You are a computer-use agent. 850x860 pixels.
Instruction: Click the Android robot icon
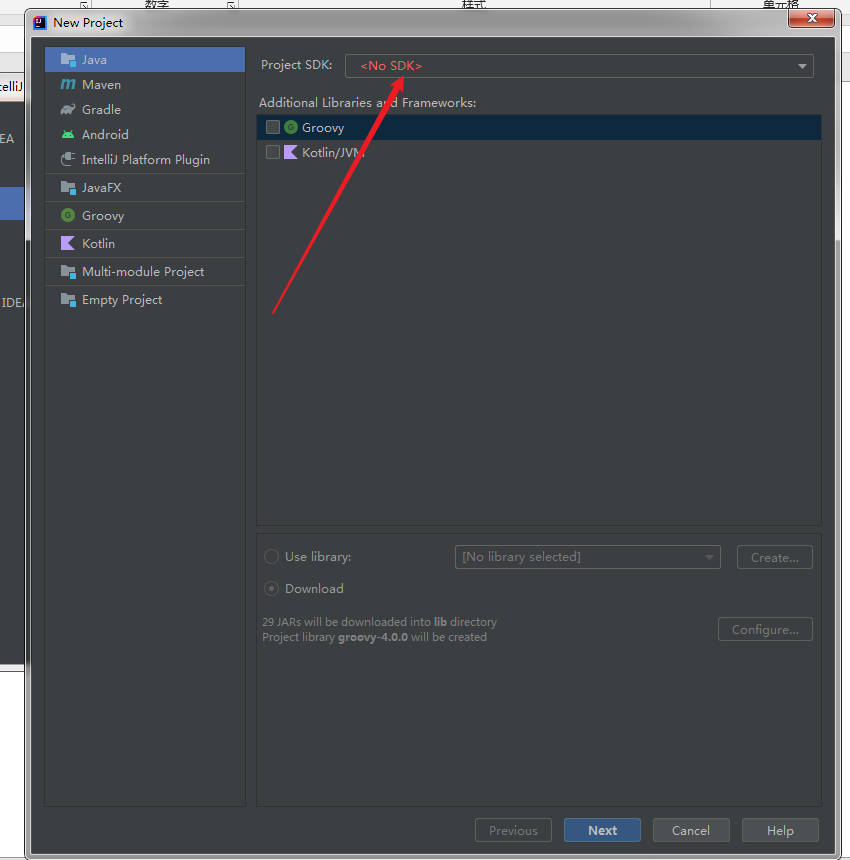[x=68, y=135]
